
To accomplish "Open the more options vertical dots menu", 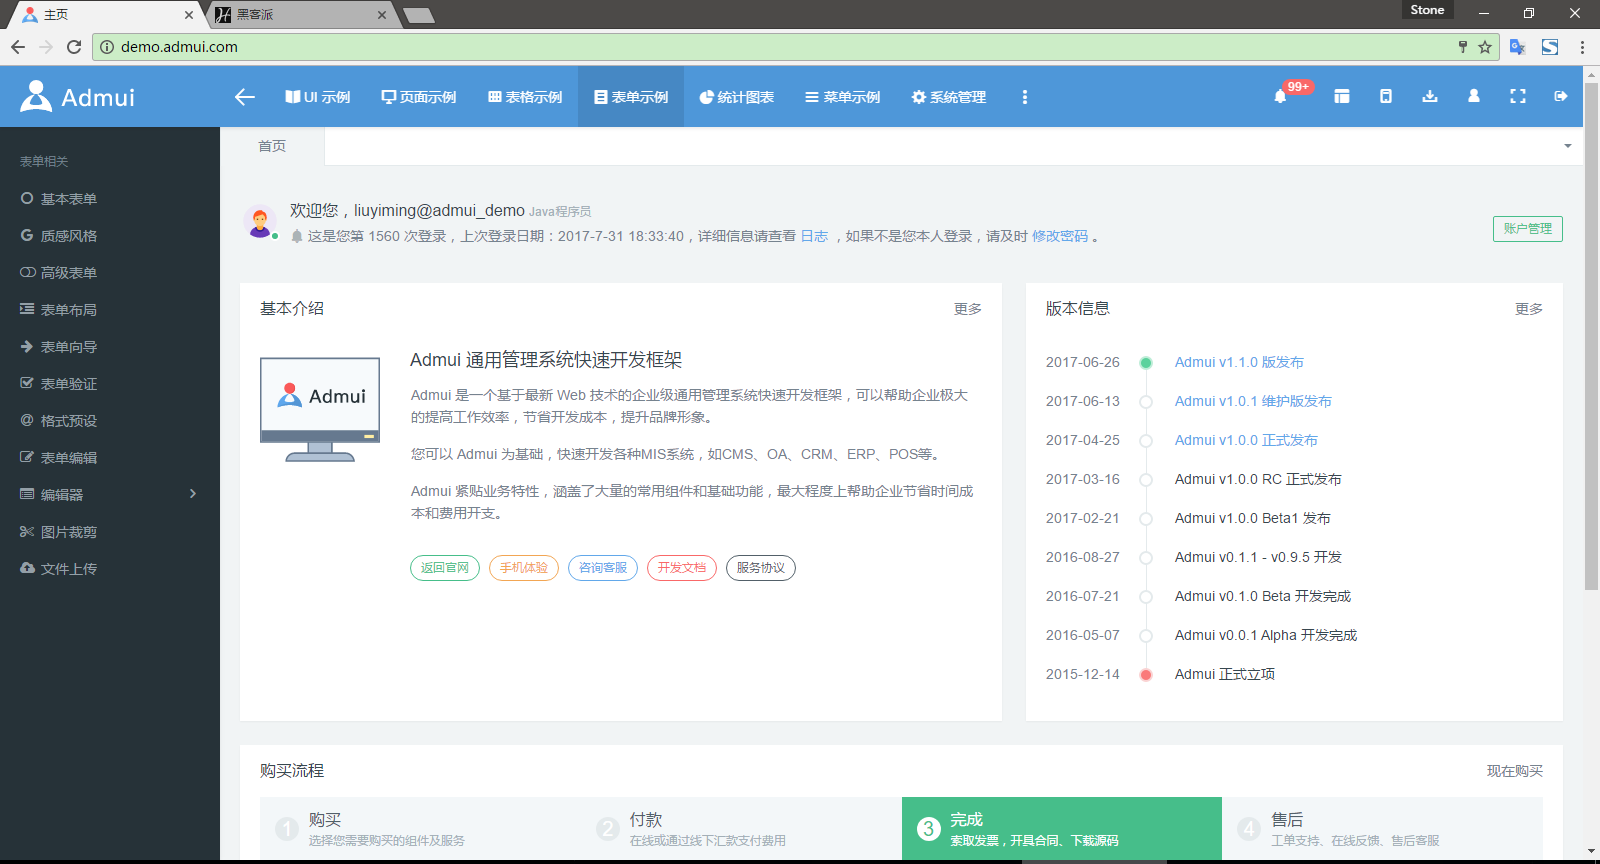I will [1024, 97].
